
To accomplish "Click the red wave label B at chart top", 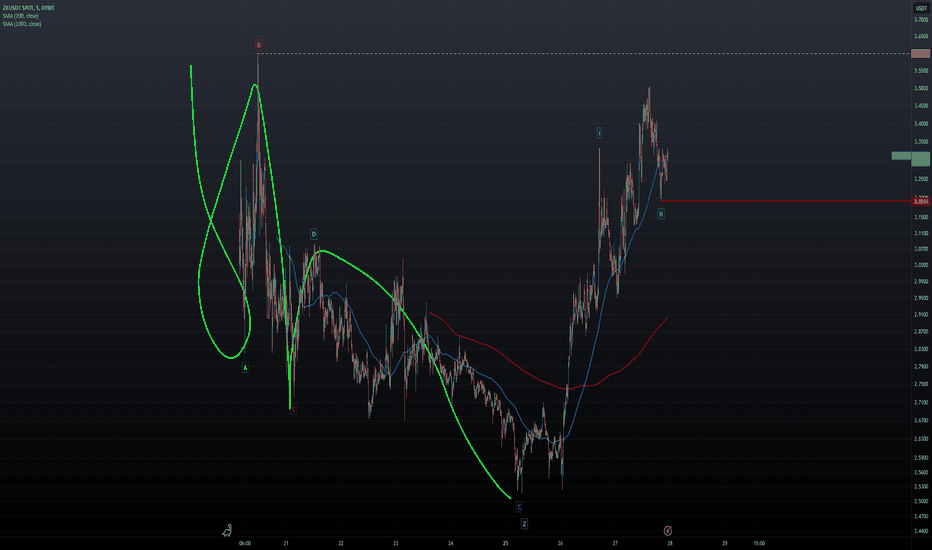I will point(259,45).
